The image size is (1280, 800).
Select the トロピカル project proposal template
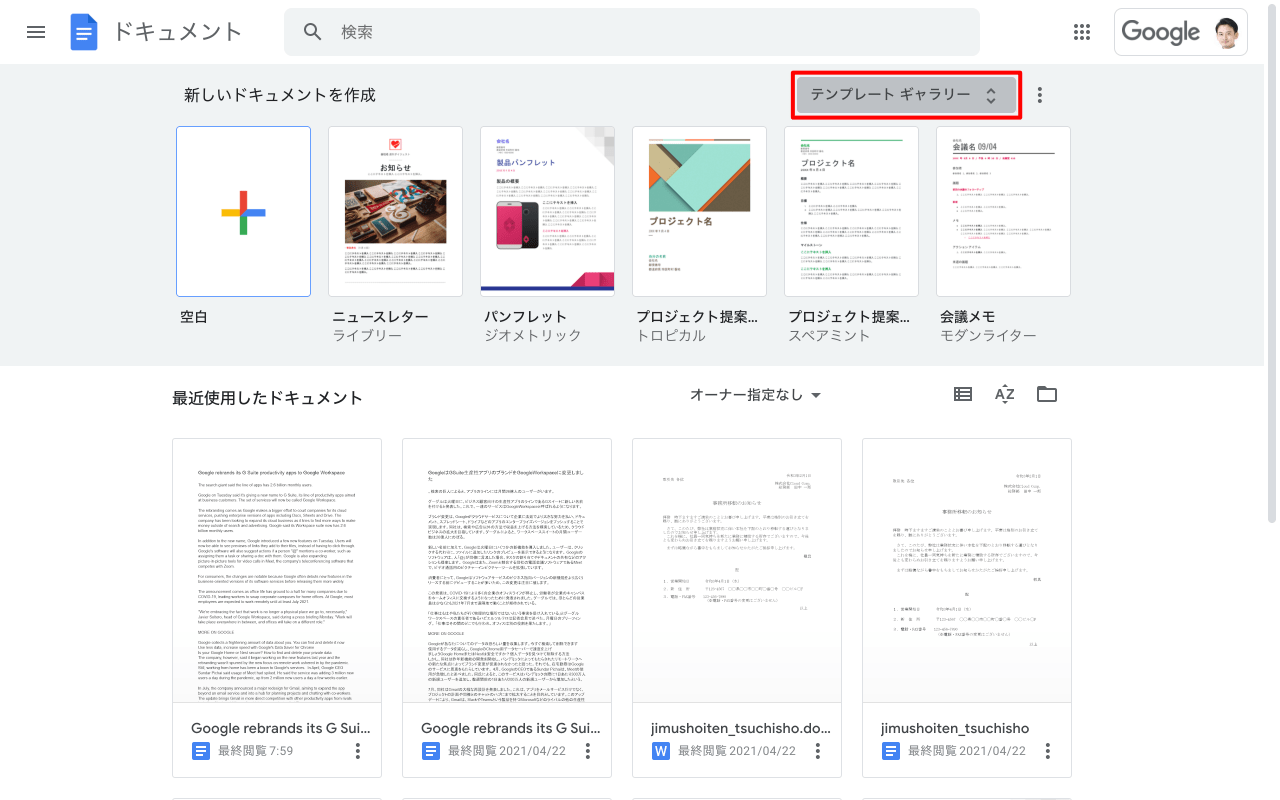(699, 211)
